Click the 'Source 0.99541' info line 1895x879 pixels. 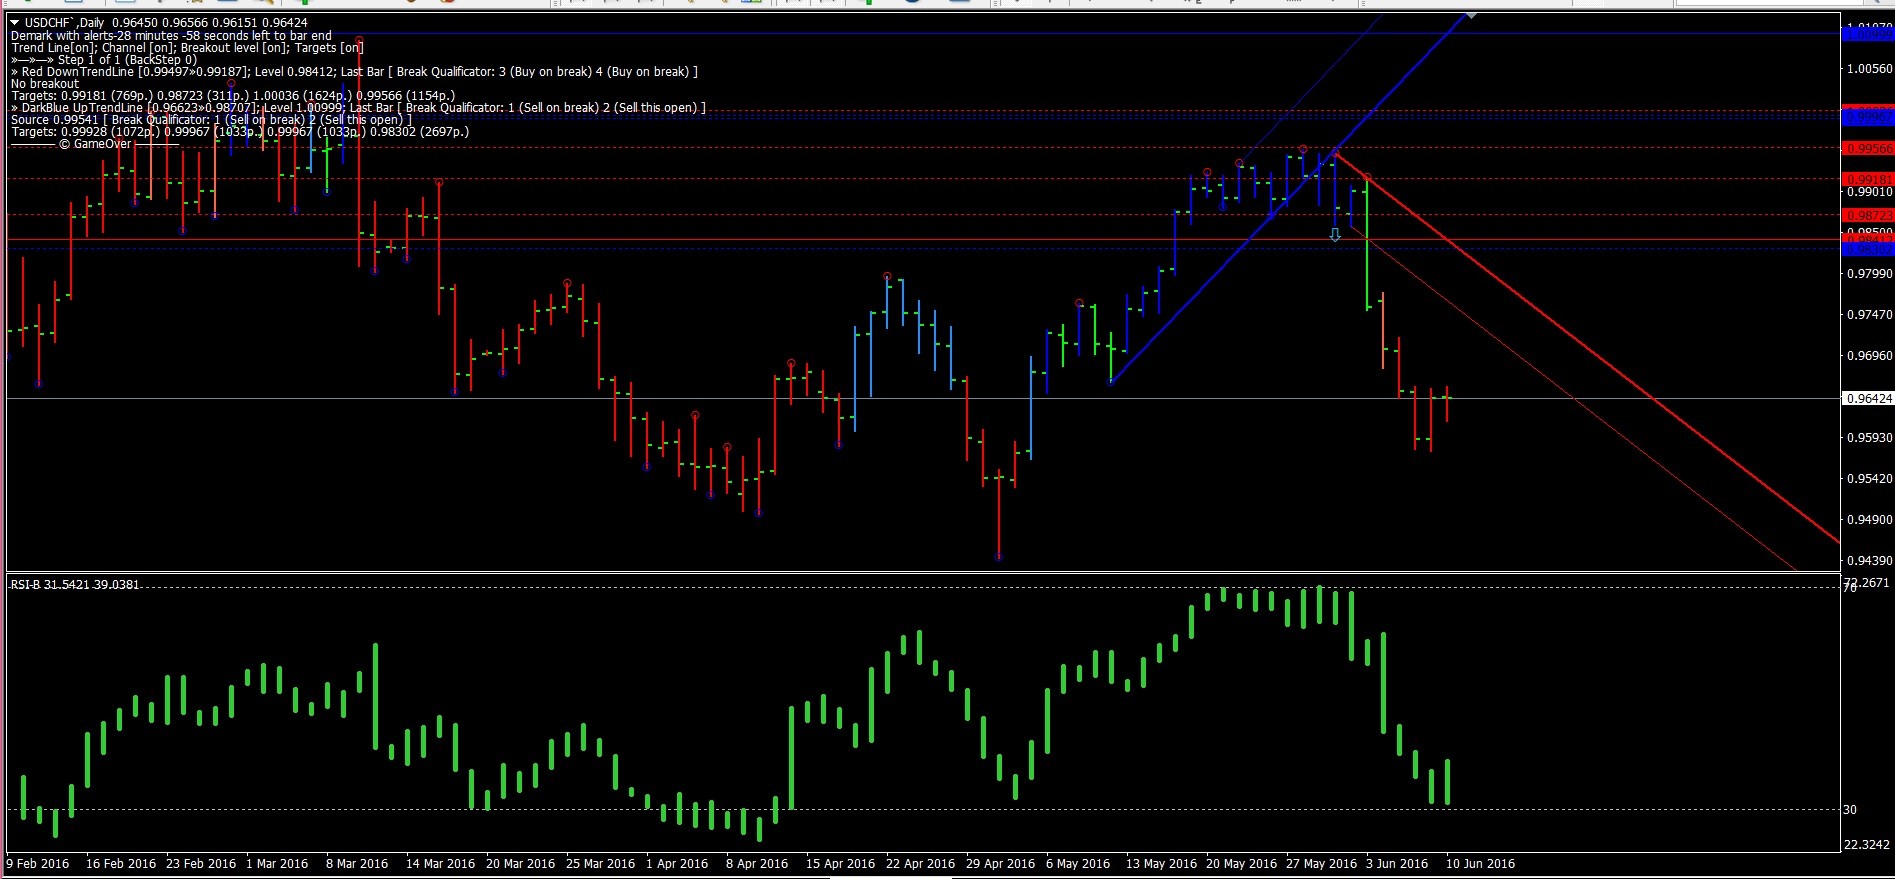[x=211, y=119]
